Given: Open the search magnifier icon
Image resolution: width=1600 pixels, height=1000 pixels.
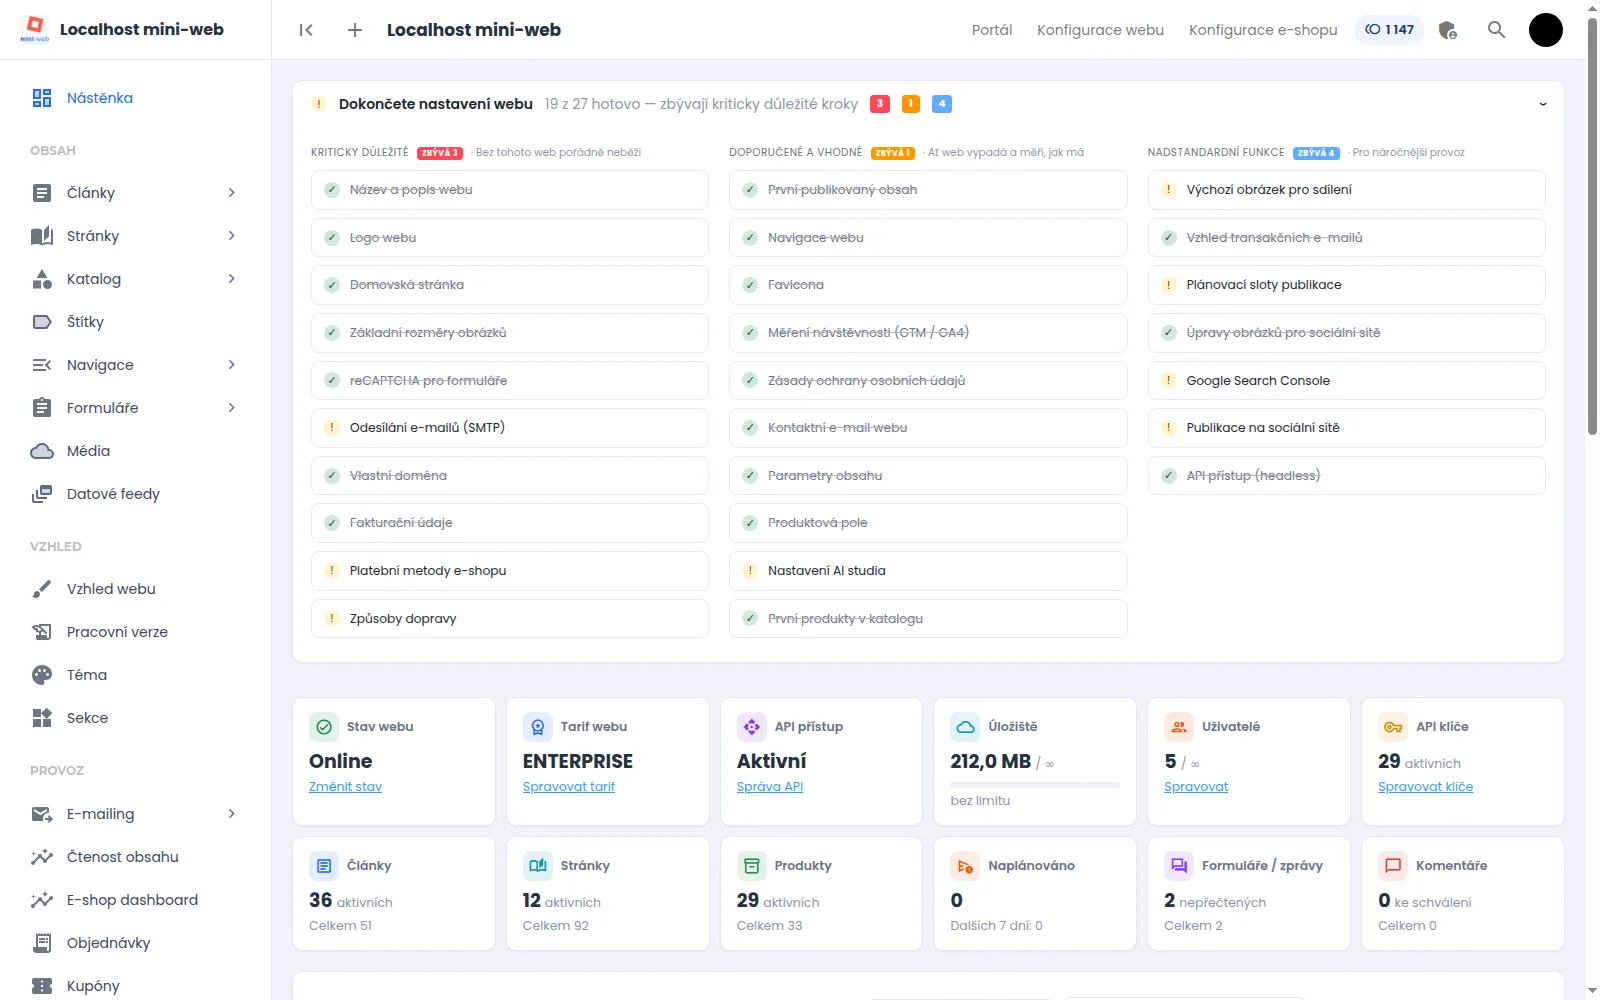Looking at the screenshot, I should click(1496, 30).
